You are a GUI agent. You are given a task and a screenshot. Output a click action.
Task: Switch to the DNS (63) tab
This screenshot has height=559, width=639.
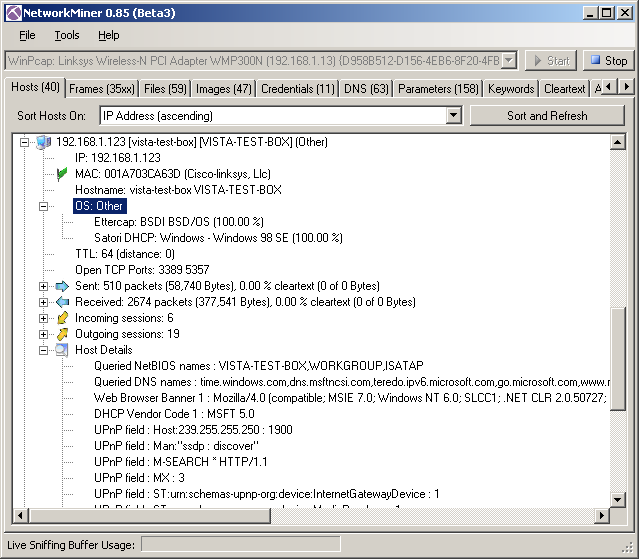(366, 89)
